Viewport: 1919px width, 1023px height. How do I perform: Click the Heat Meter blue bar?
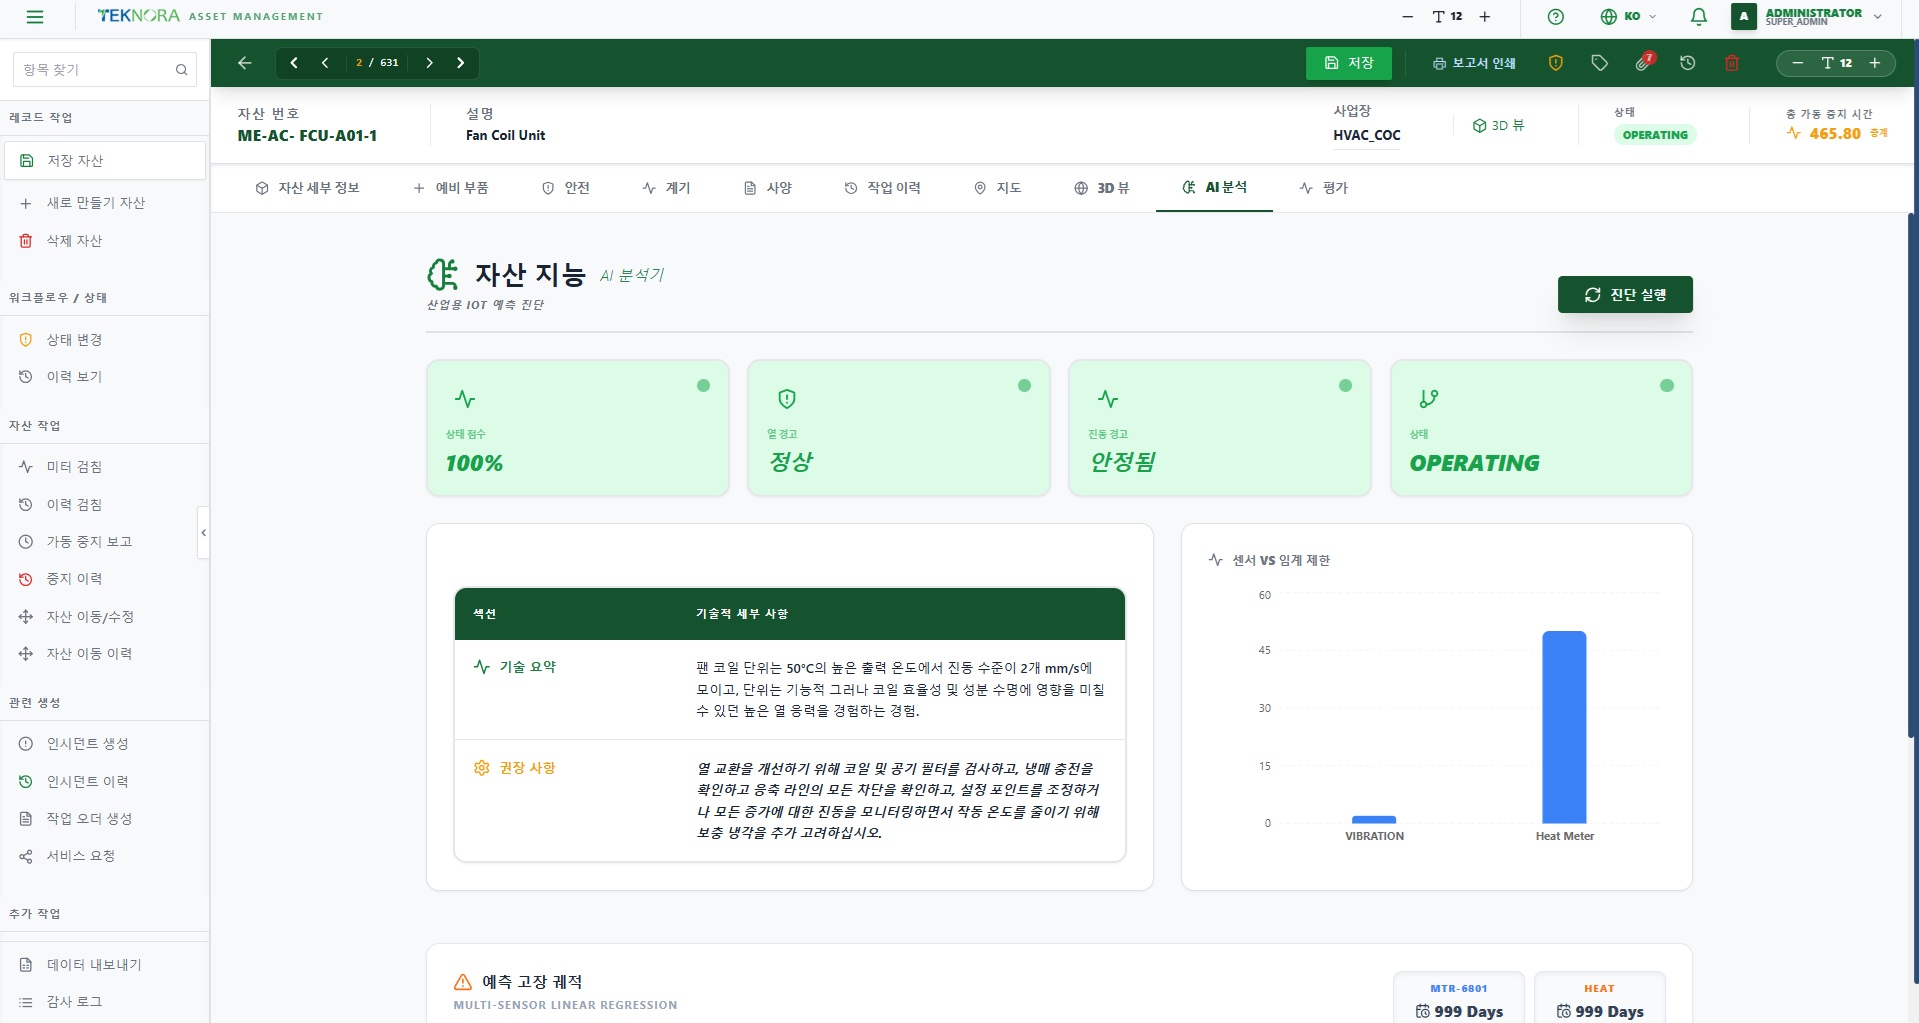pos(1564,727)
